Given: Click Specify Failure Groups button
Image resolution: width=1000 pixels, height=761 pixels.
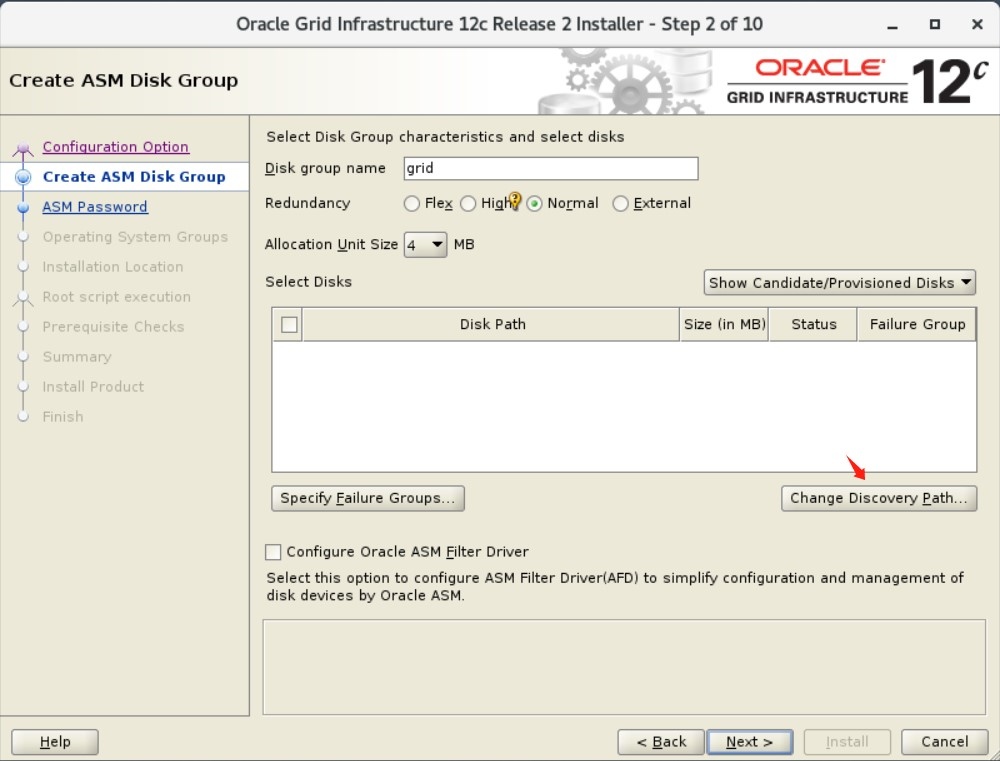Looking at the screenshot, I should tap(368, 498).
